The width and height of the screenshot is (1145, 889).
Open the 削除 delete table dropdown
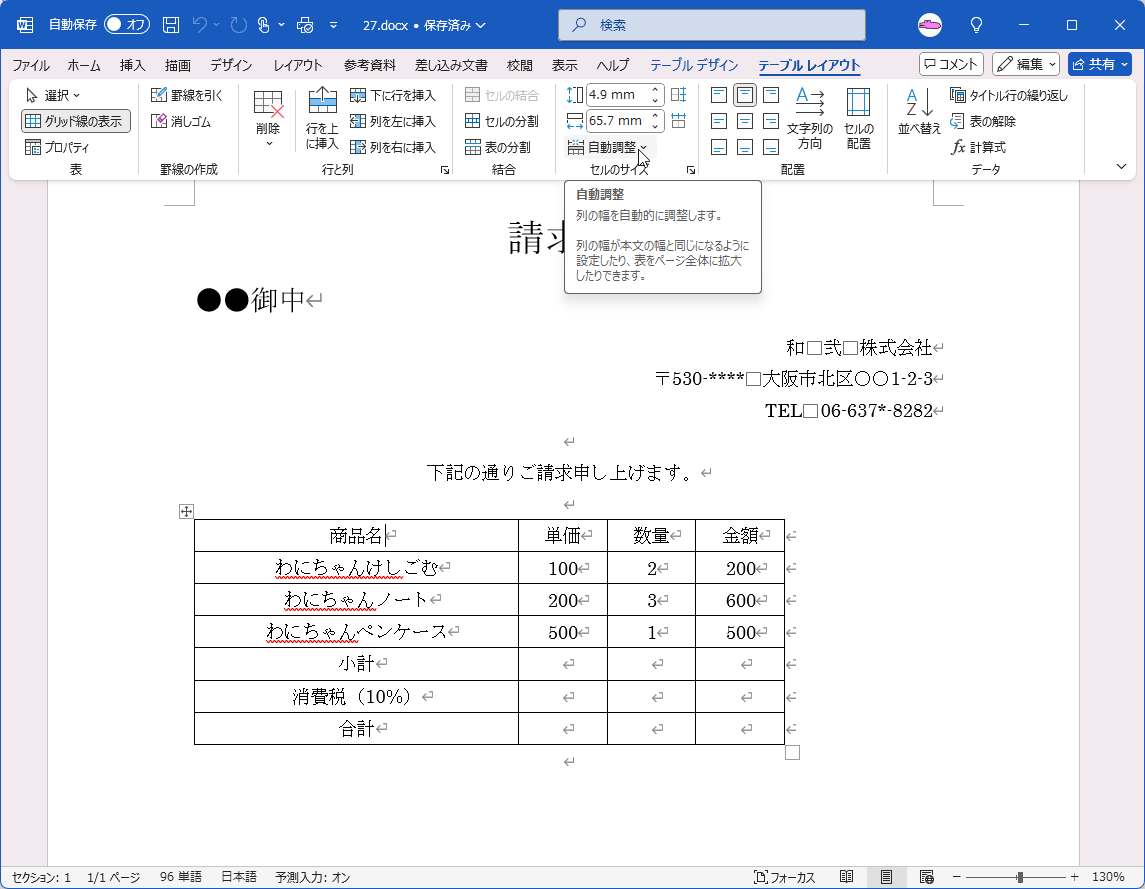click(268, 118)
